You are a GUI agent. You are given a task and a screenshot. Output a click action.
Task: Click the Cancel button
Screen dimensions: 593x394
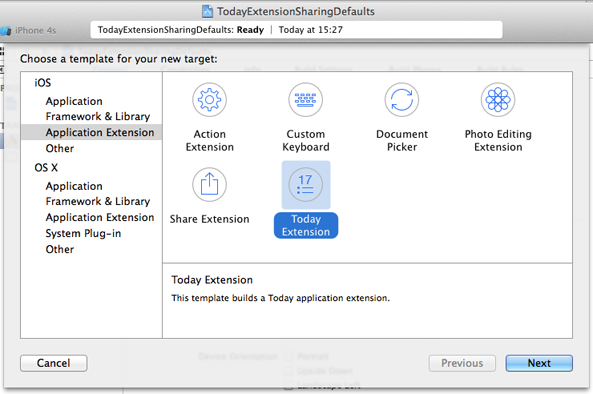coord(54,363)
